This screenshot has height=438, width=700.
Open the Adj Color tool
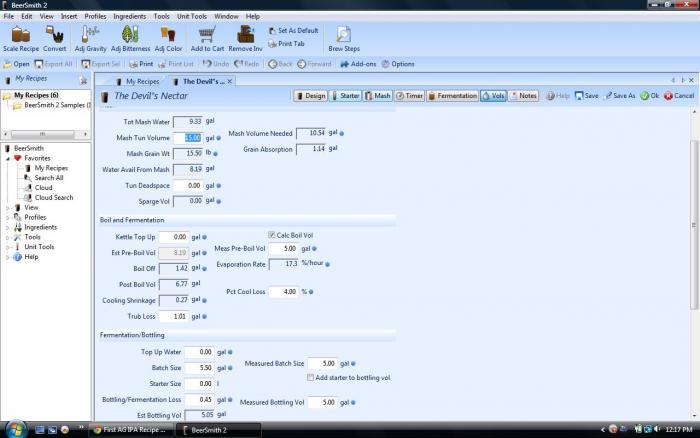[x=168, y=39]
